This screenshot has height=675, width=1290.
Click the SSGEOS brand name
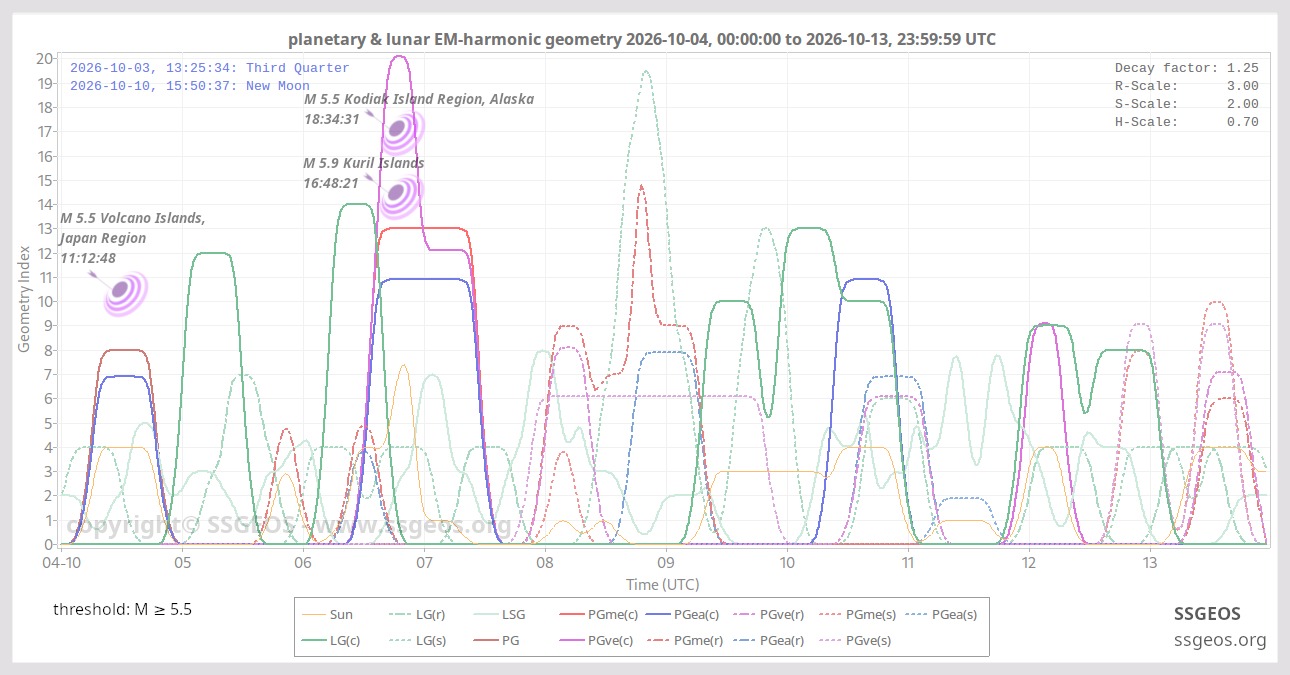(1207, 614)
